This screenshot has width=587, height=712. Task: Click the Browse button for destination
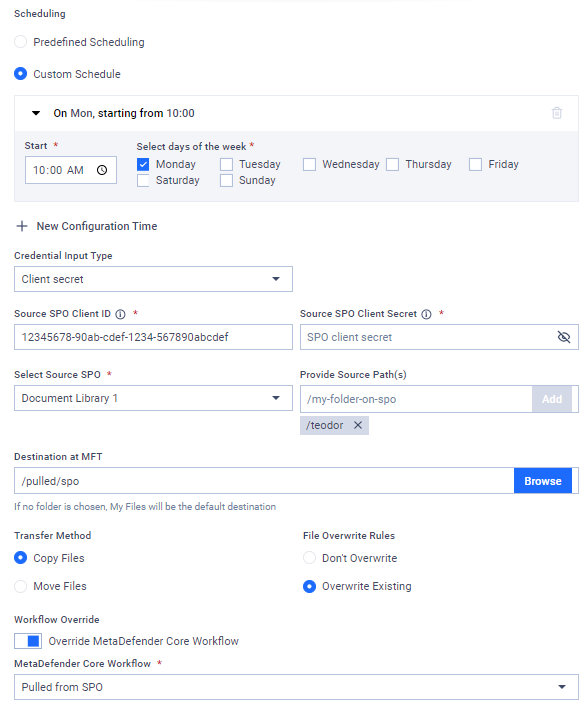tap(543, 481)
